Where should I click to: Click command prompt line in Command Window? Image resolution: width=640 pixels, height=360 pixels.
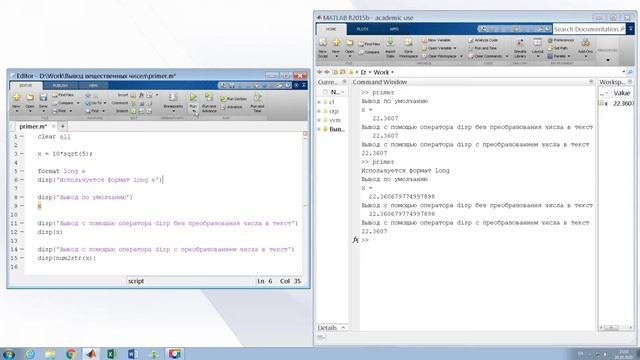(x=478, y=240)
